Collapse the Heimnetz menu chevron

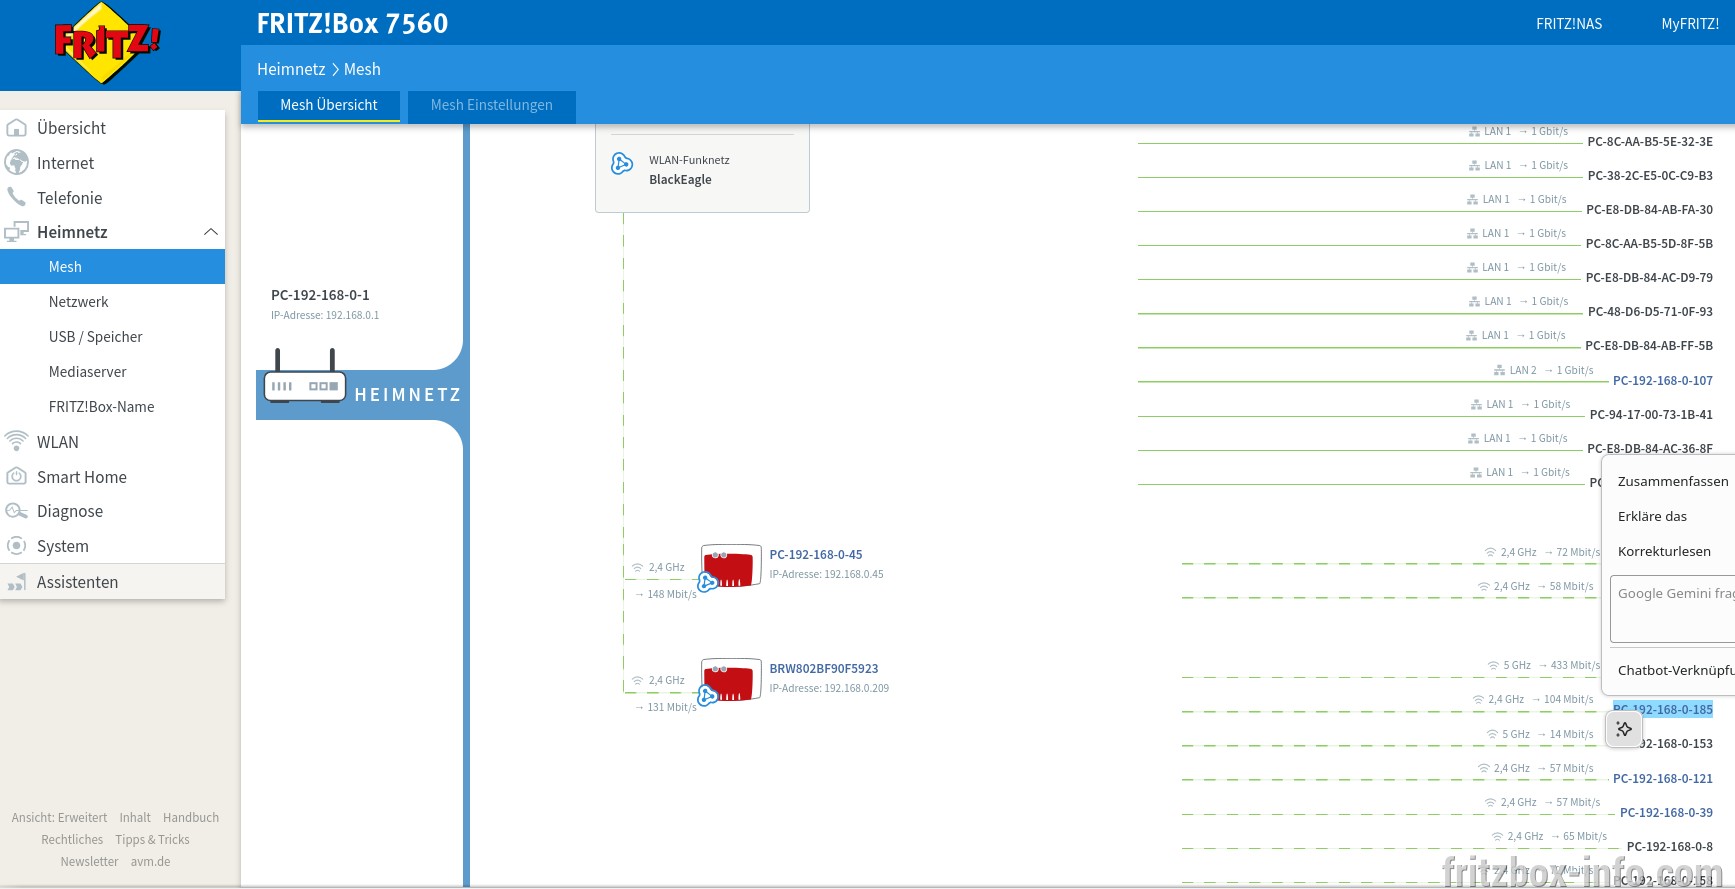click(x=210, y=232)
